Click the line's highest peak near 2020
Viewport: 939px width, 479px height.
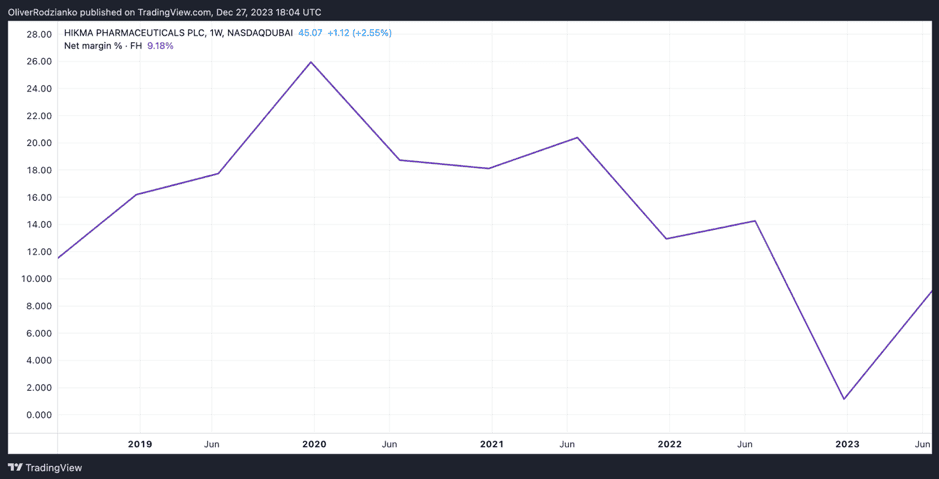311,62
